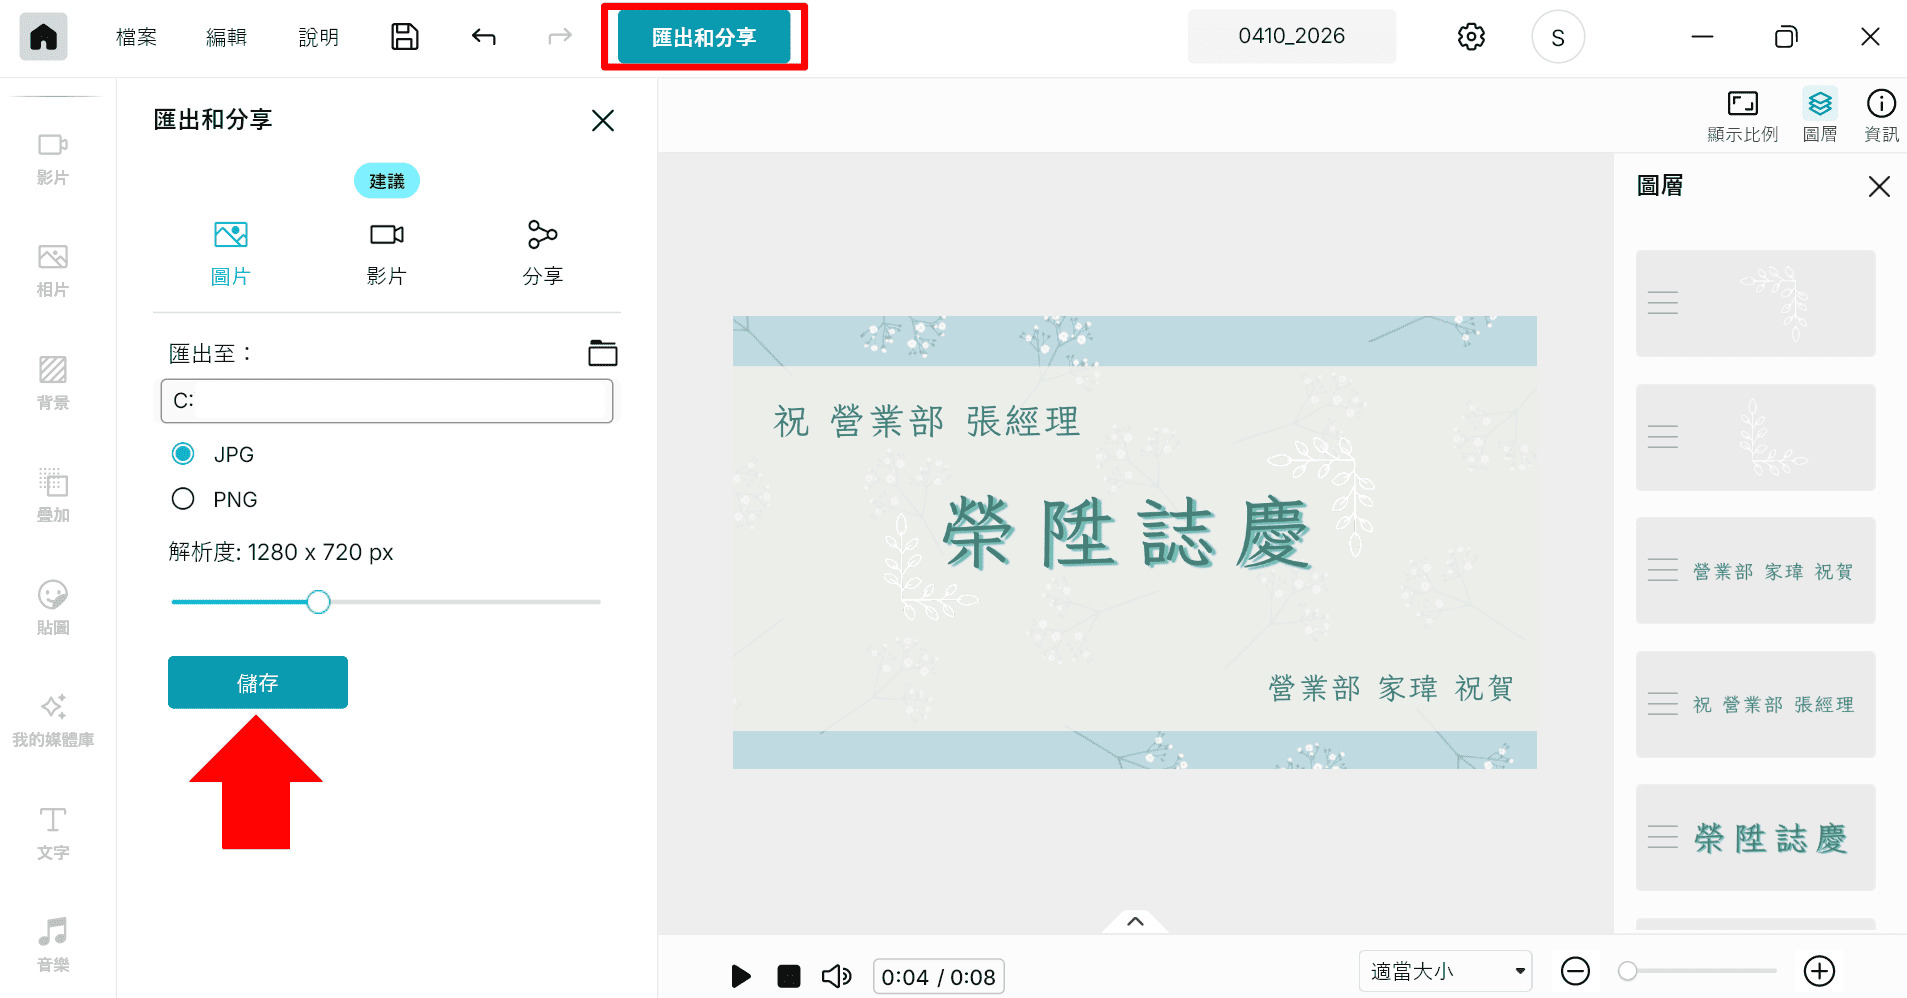Open the 圖層 layers panel icon

point(1820,113)
